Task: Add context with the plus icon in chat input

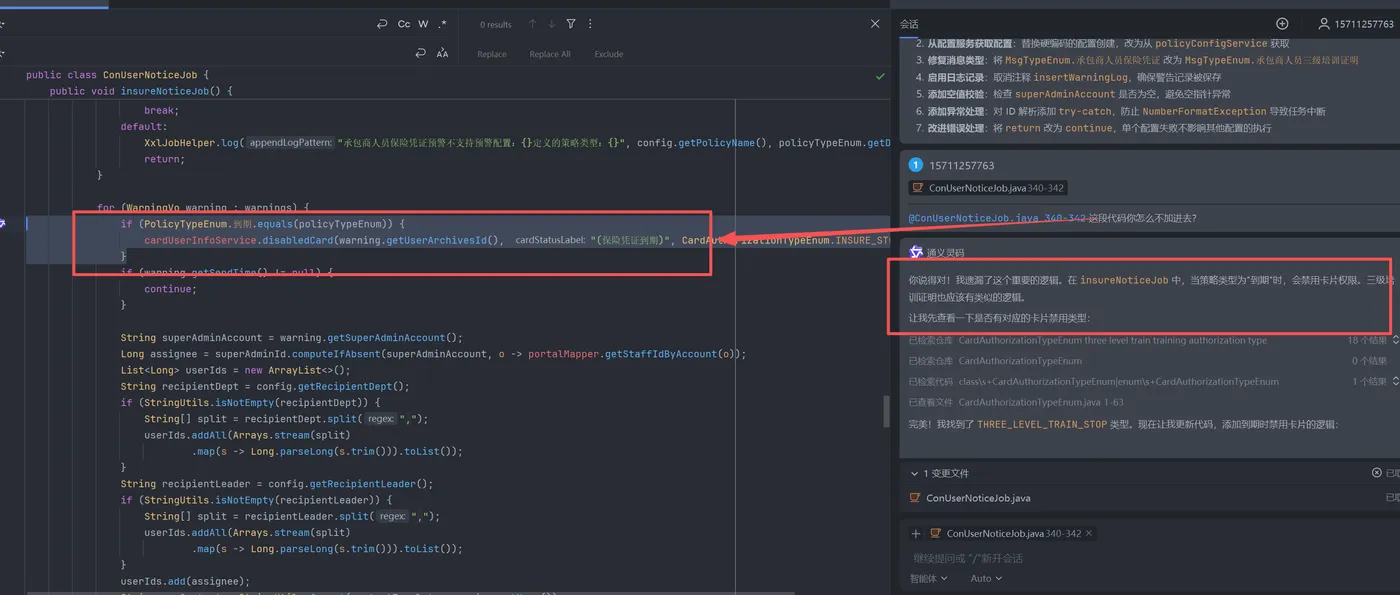Action: pos(915,534)
